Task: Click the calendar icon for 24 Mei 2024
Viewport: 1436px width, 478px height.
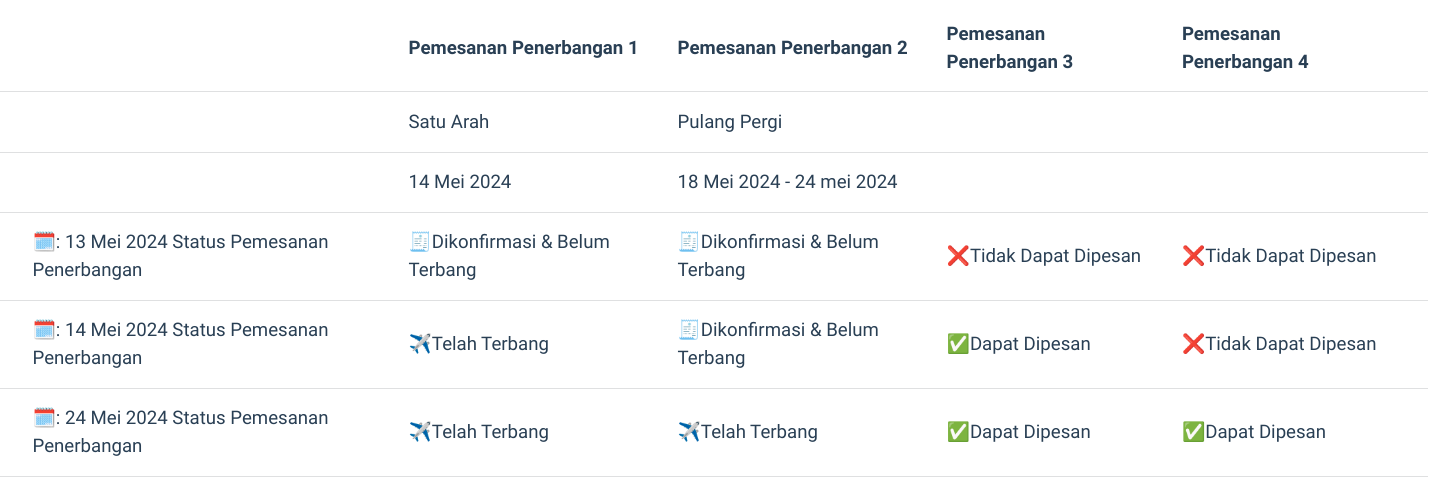Action: tap(44, 417)
